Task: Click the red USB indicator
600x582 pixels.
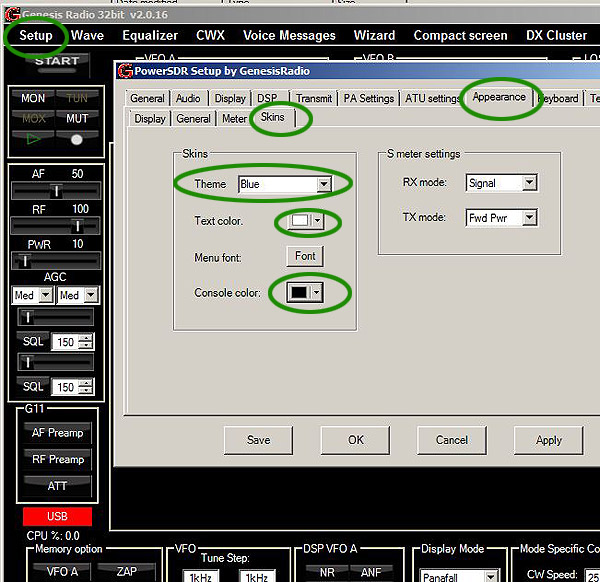Action: (57, 516)
